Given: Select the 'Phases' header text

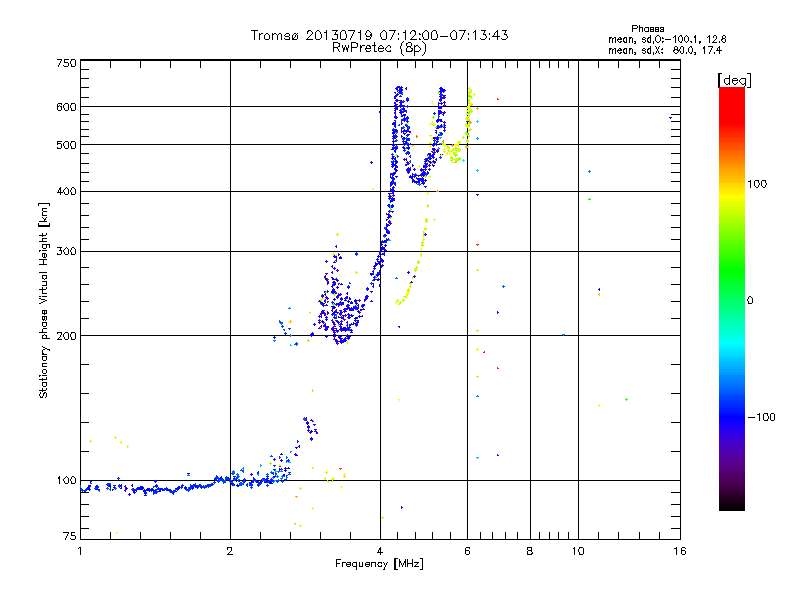Looking at the screenshot, I should click(x=647, y=29).
